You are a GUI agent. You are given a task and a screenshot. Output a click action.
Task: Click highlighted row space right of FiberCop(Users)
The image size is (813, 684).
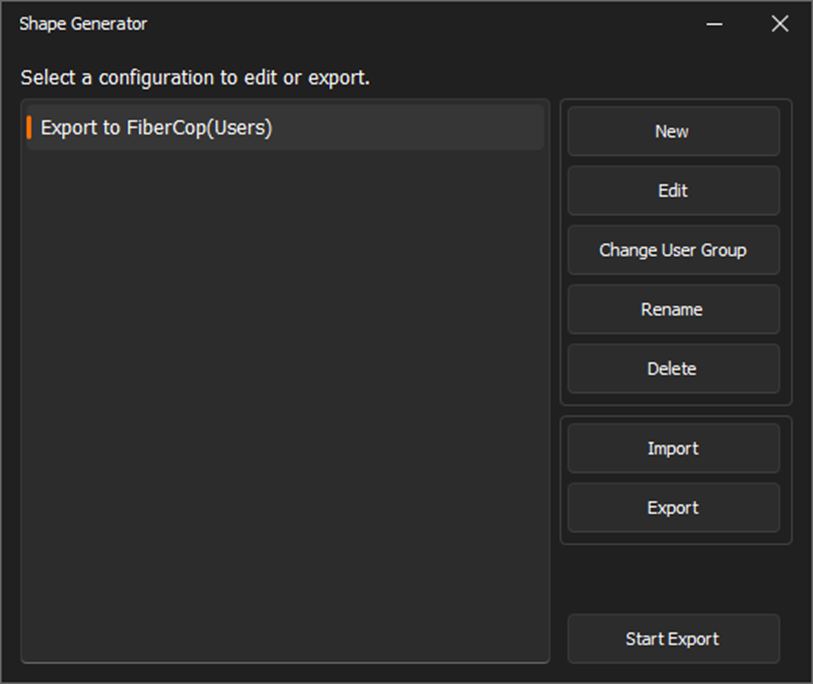point(407,128)
